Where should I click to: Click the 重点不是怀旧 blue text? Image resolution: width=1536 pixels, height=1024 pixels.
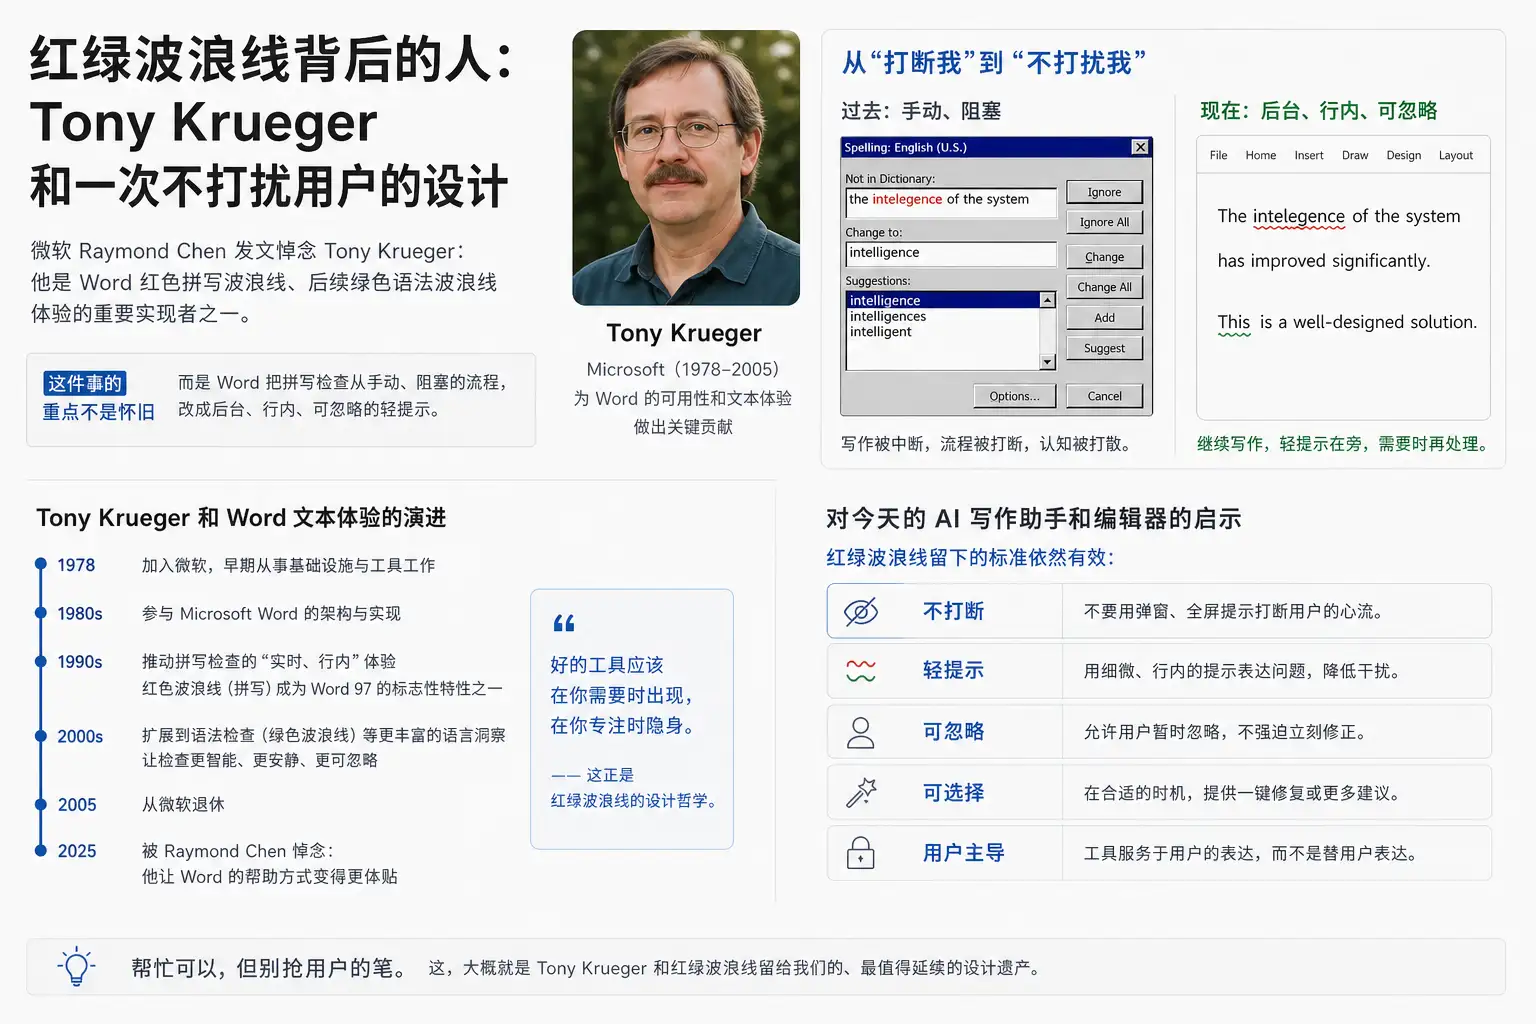coord(98,412)
